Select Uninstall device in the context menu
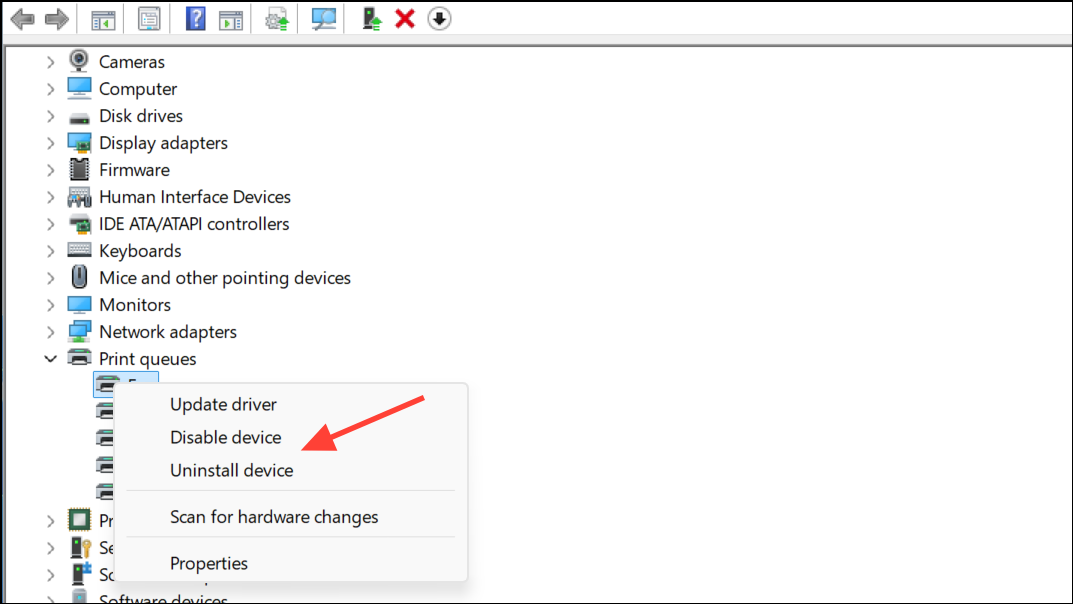The image size is (1073, 604). click(x=231, y=470)
